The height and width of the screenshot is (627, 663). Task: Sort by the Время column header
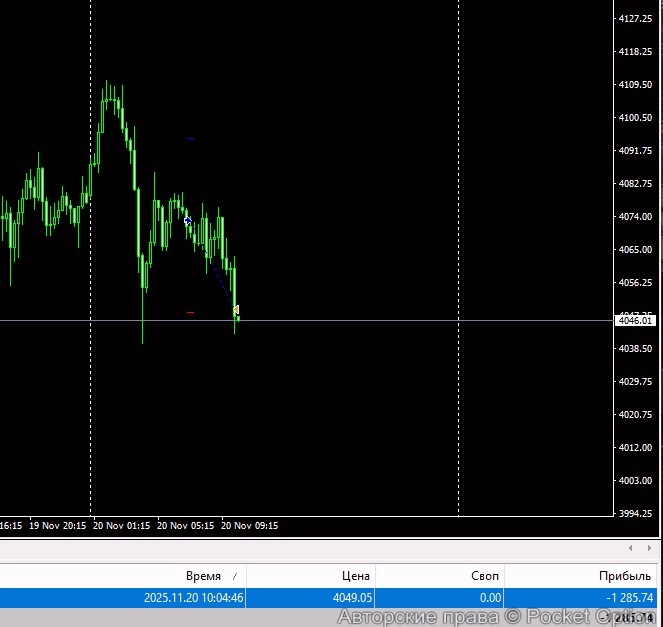[203, 576]
